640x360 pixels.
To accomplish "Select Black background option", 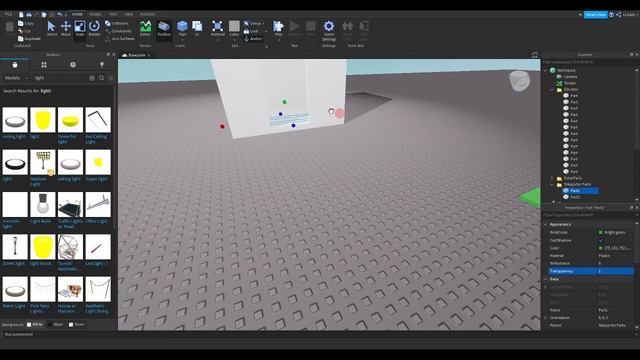I will 56,324.
